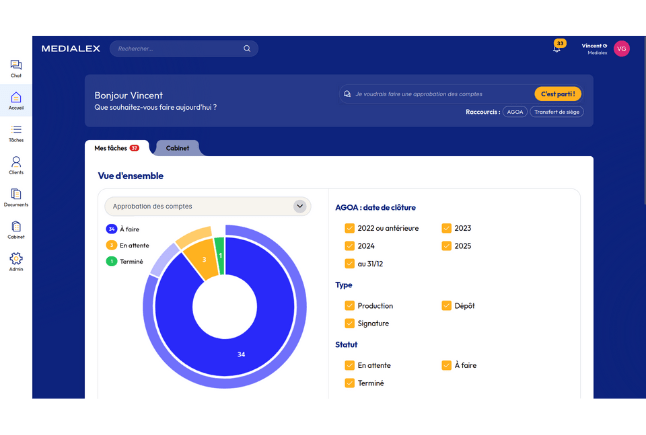Select the Mes tâches tab
646x435 pixels.
pyautogui.click(x=116, y=148)
